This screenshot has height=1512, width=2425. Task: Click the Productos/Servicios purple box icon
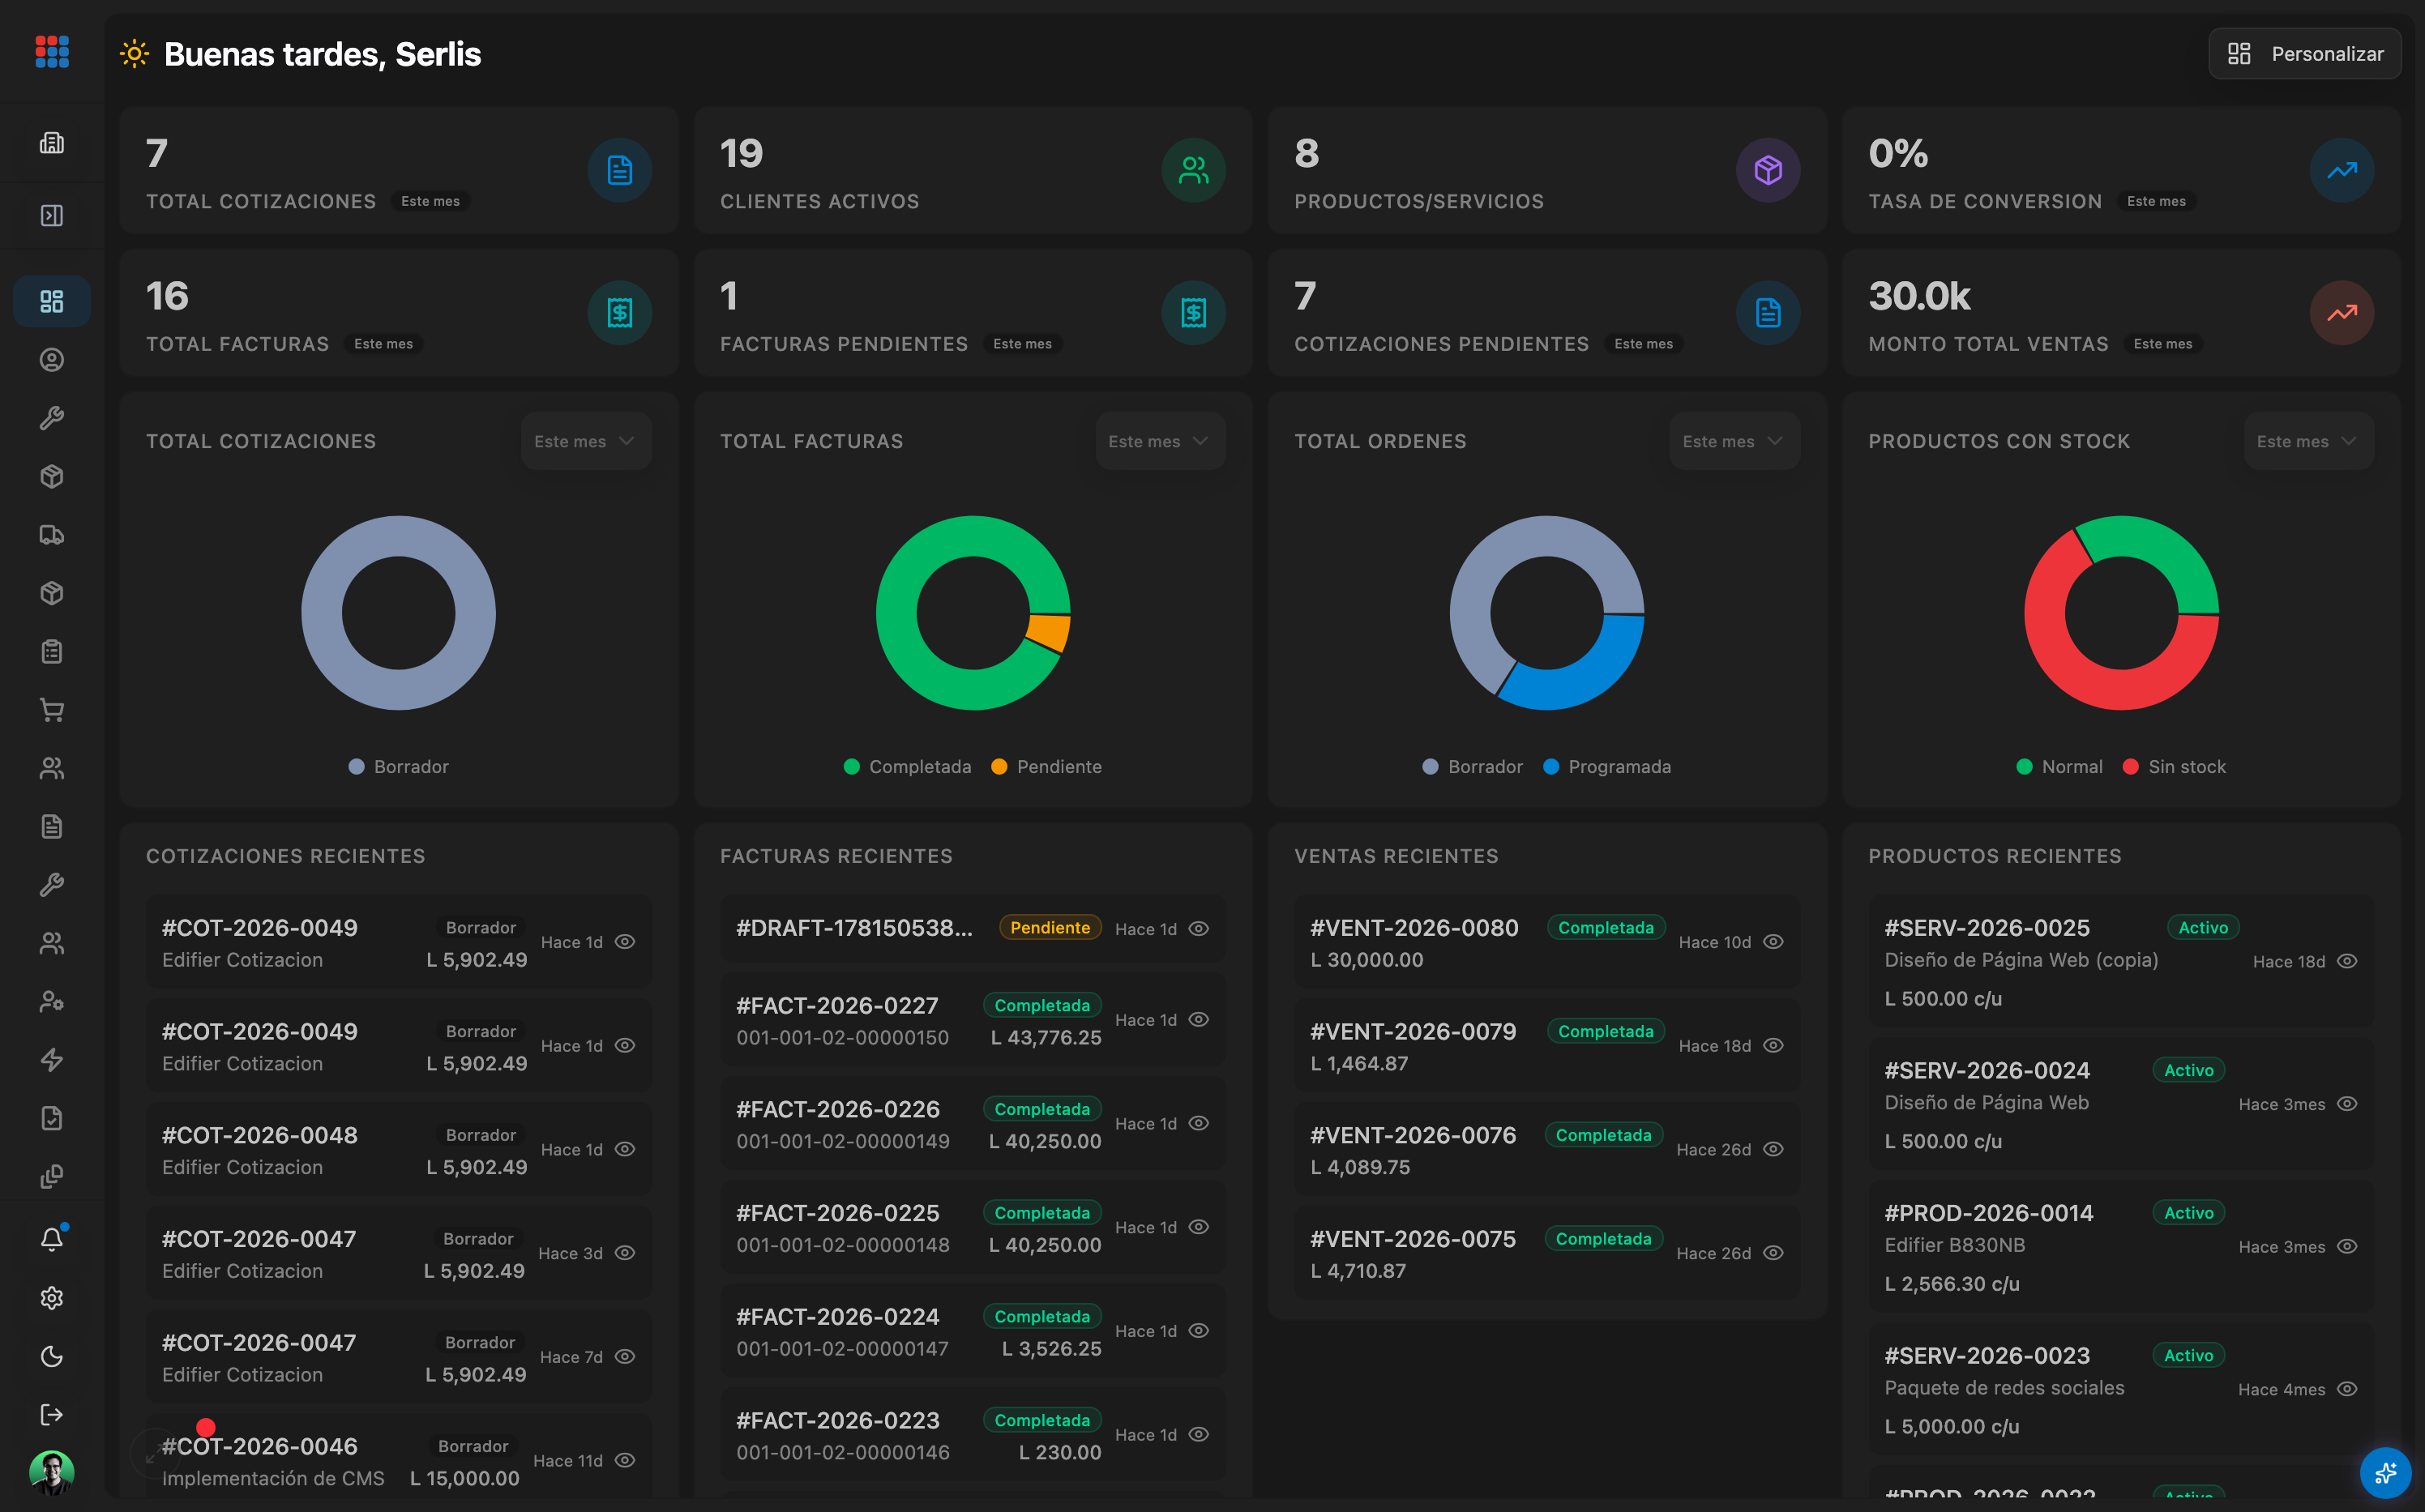pyautogui.click(x=1767, y=170)
